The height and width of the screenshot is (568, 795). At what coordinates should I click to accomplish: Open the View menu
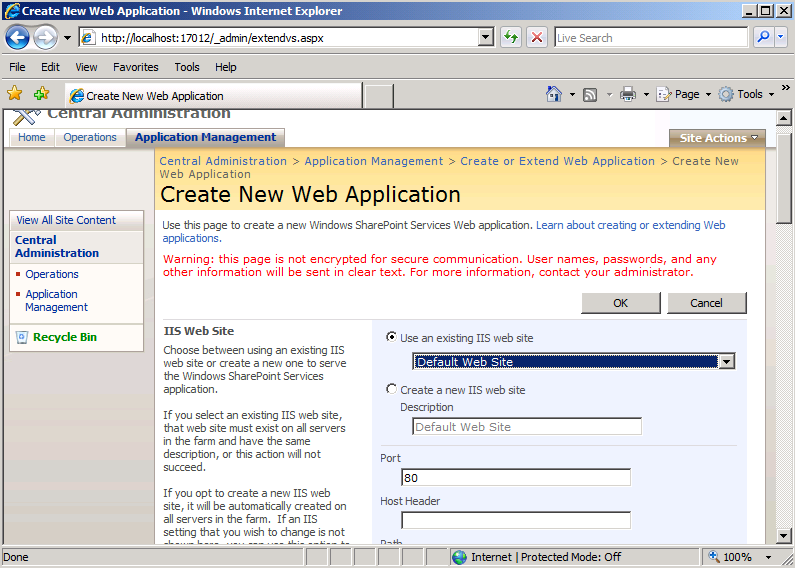click(x=86, y=67)
